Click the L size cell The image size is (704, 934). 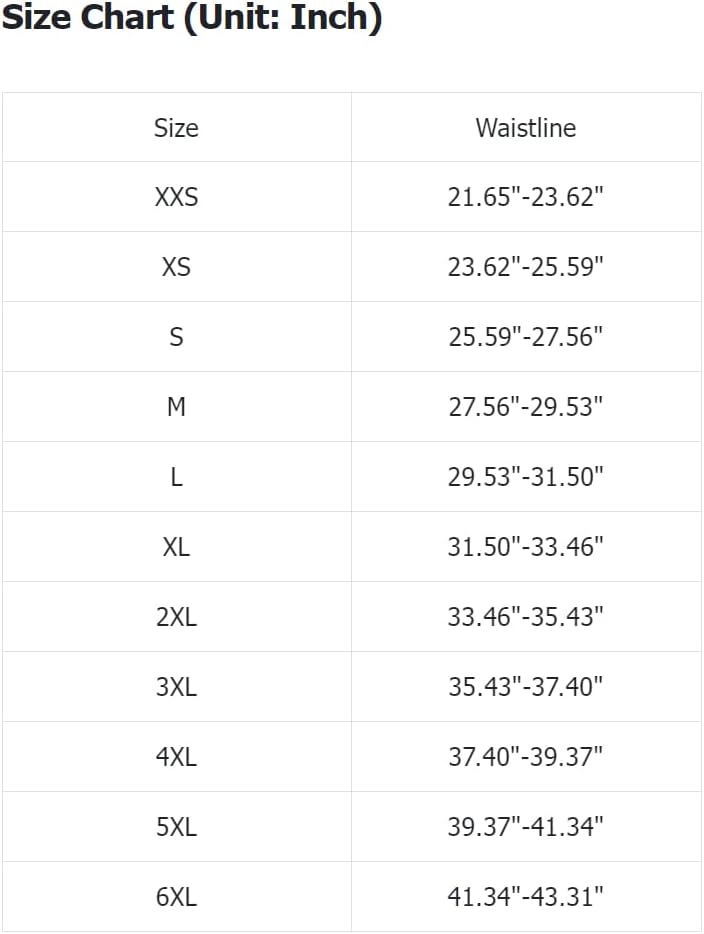pyautogui.click(x=176, y=477)
